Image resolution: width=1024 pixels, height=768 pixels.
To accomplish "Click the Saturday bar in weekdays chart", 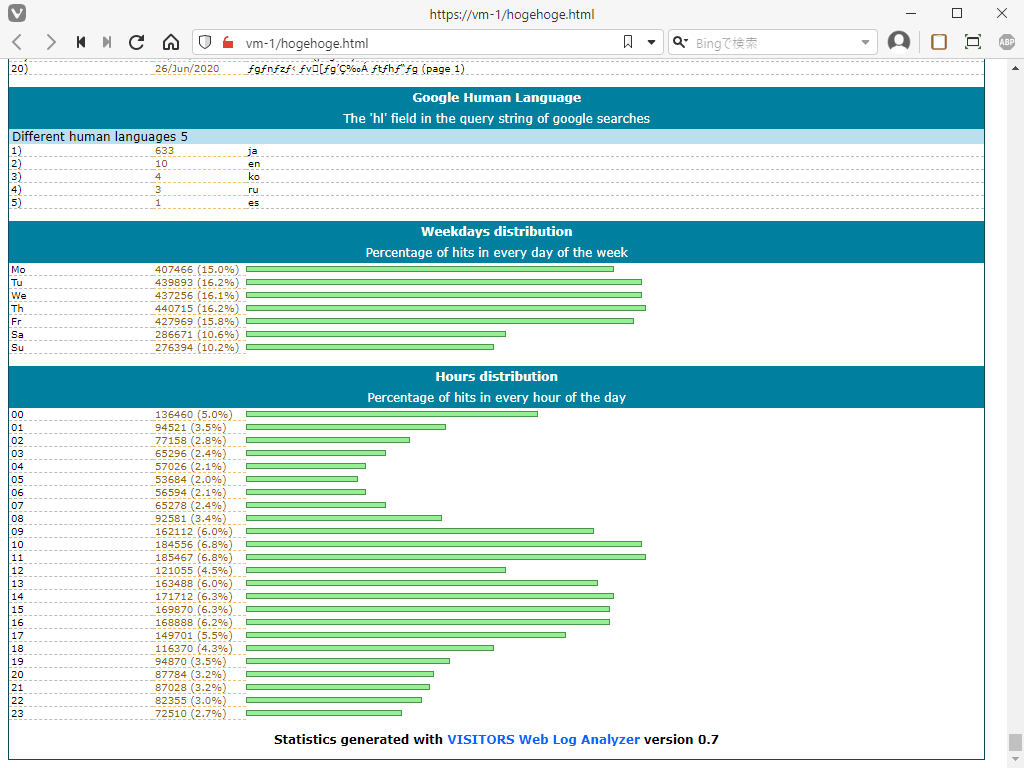I will point(376,334).
